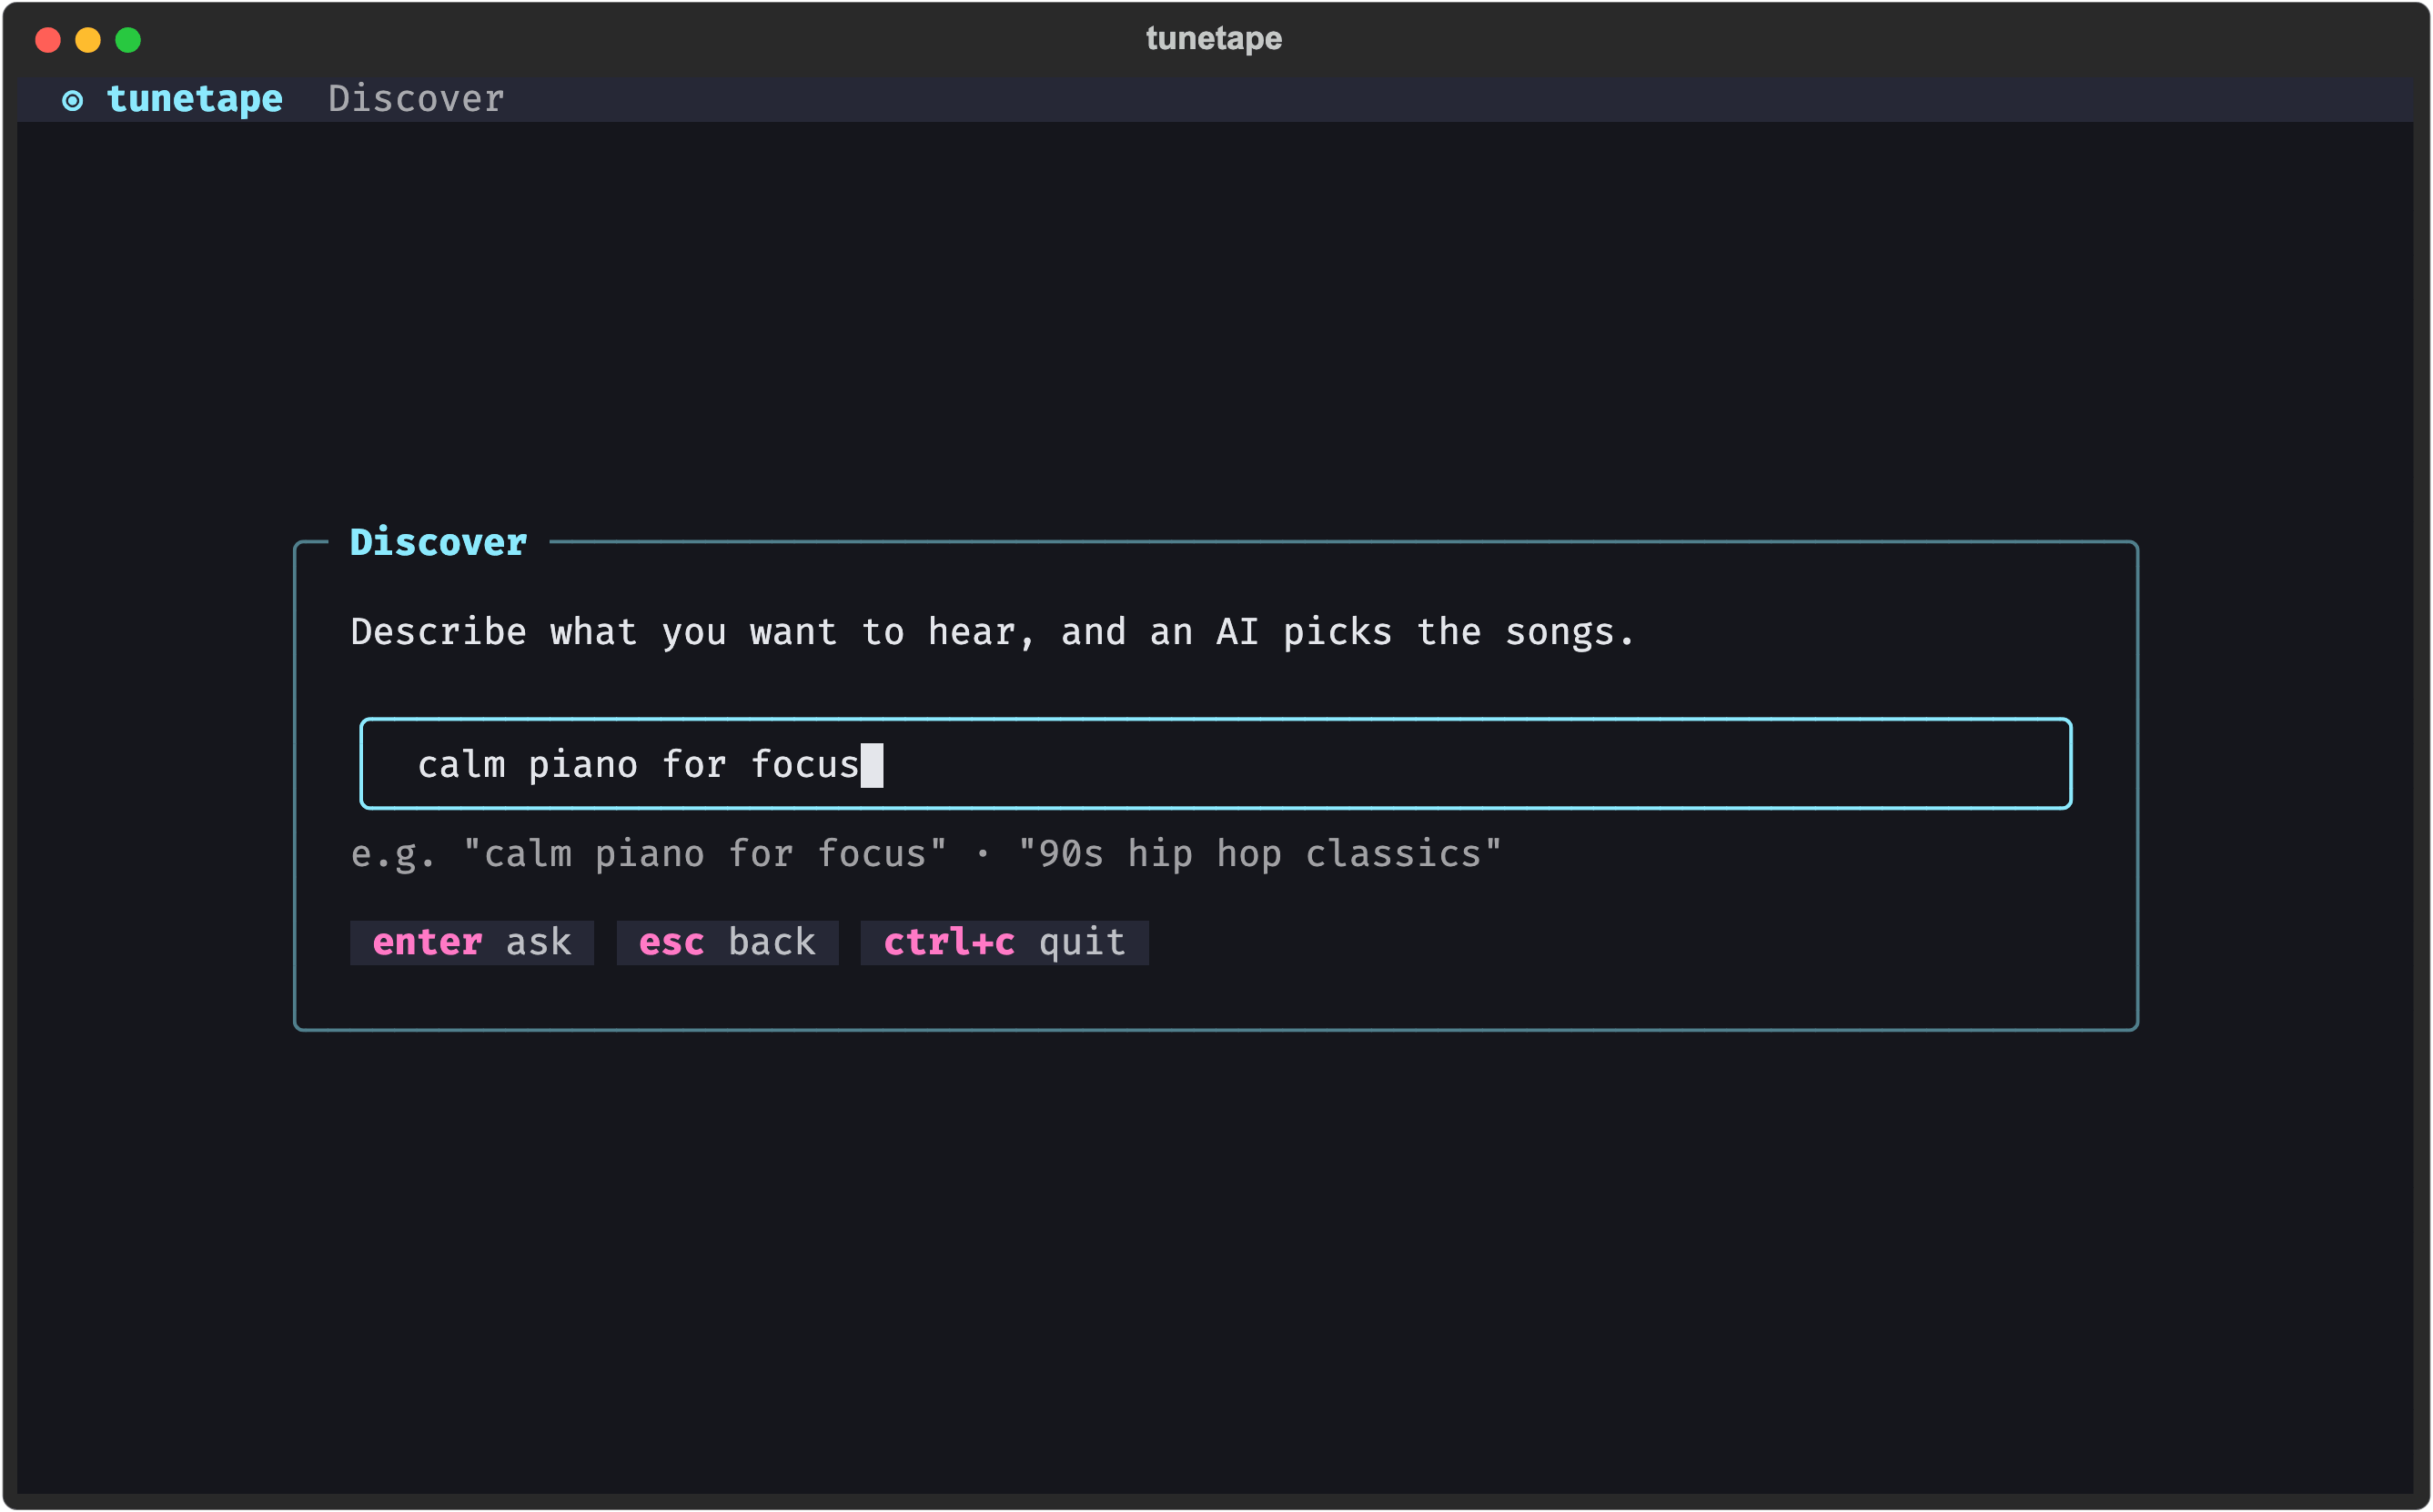Click the example "calm piano for focus" hint
Image resolution: width=2433 pixels, height=1512 pixels.
705,854
